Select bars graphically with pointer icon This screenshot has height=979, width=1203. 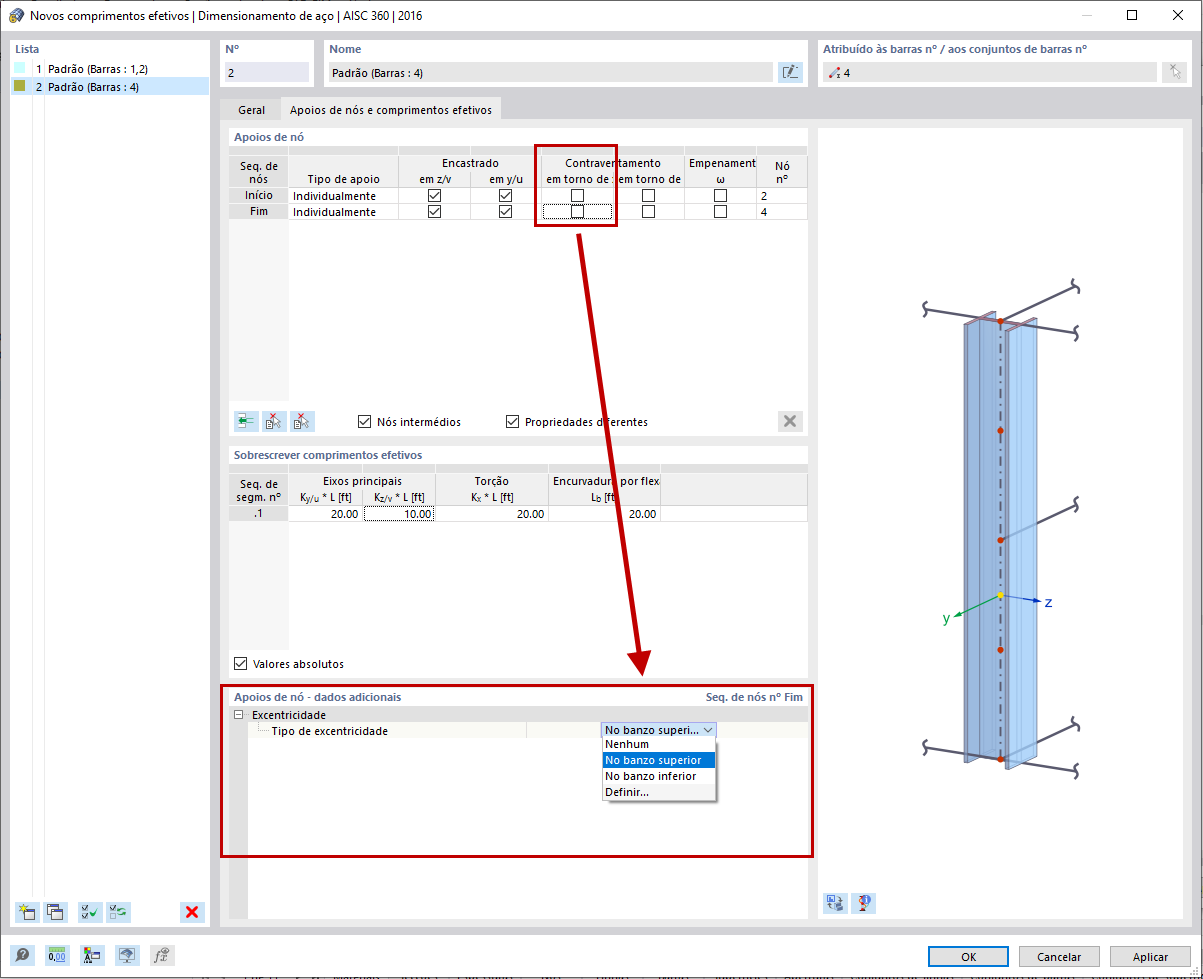click(x=1174, y=71)
